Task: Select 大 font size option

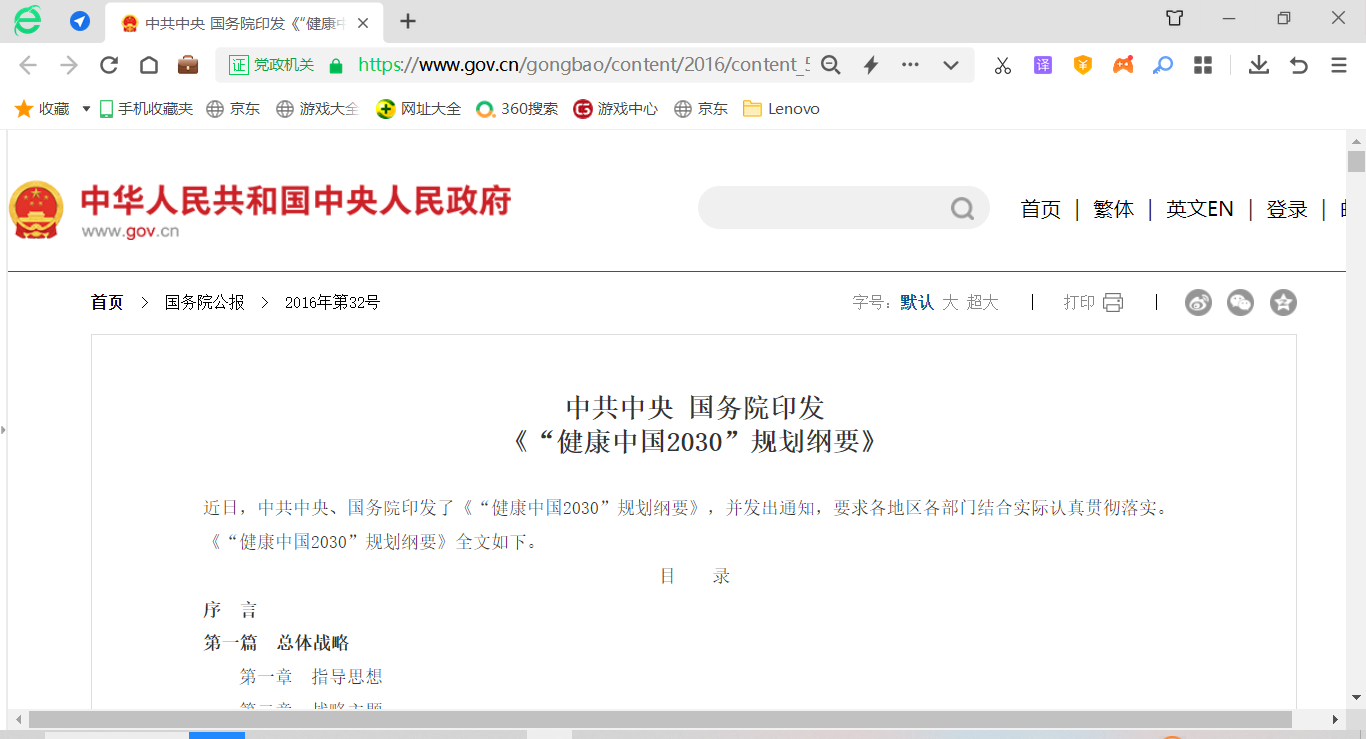Action: coord(950,302)
